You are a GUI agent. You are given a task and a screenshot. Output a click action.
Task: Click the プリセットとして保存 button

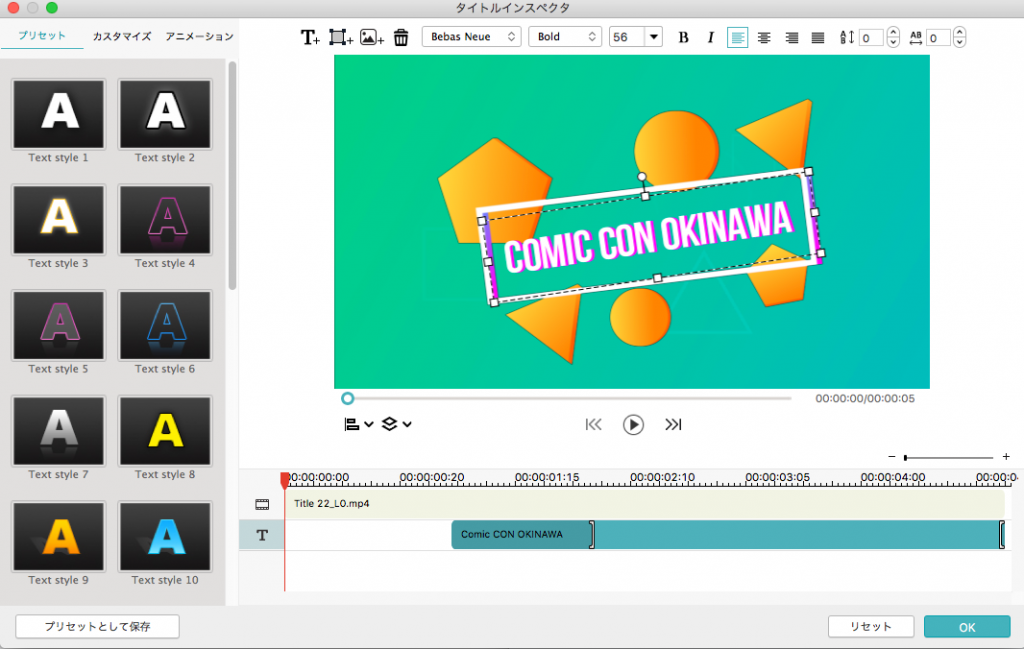pyautogui.click(x=97, y=626)
